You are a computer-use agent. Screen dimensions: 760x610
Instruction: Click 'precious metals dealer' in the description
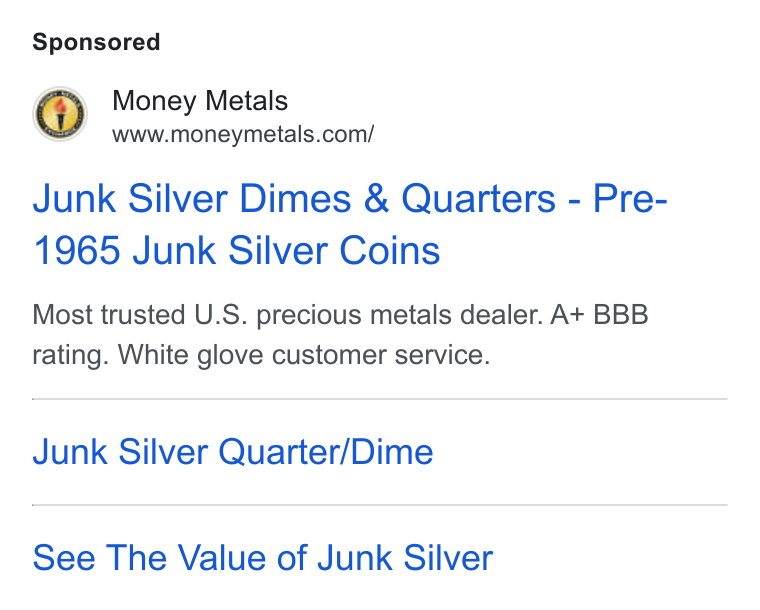tap(400, 315)
